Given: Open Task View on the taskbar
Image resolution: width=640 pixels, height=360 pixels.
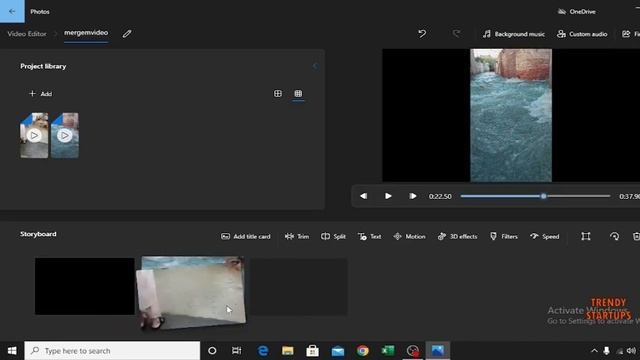Looking at the screenshot, I should point(236,351).
